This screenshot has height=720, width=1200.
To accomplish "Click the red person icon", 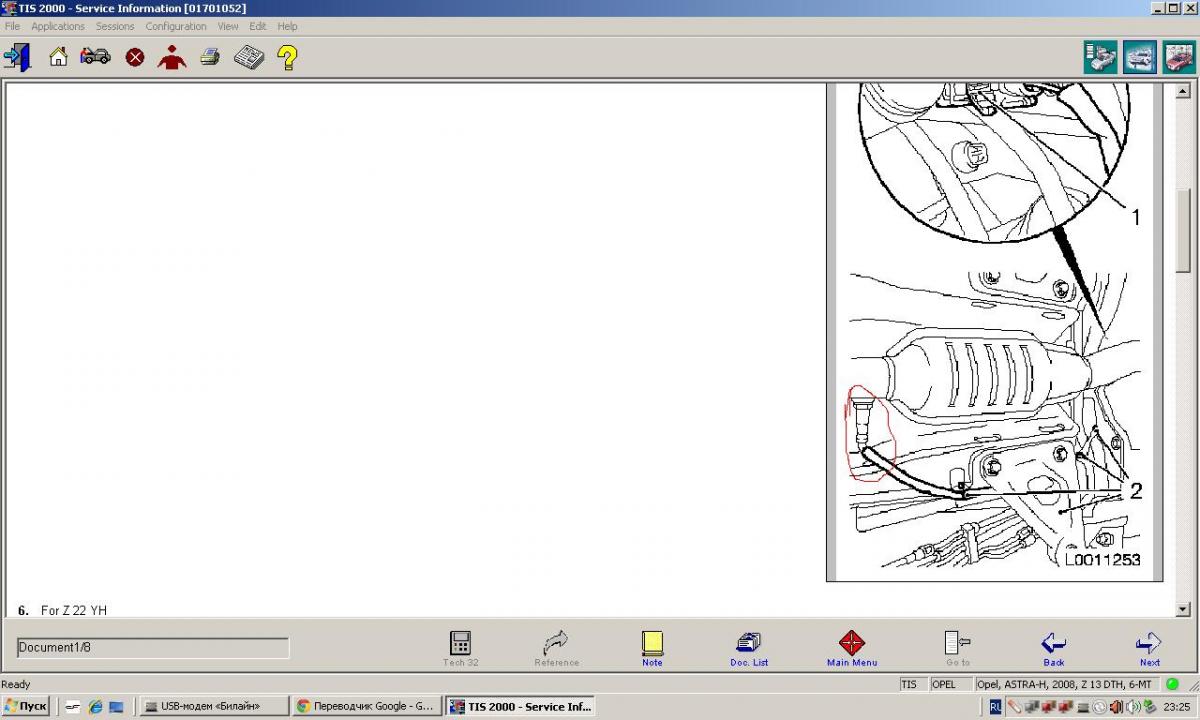I will click(172, 57).
